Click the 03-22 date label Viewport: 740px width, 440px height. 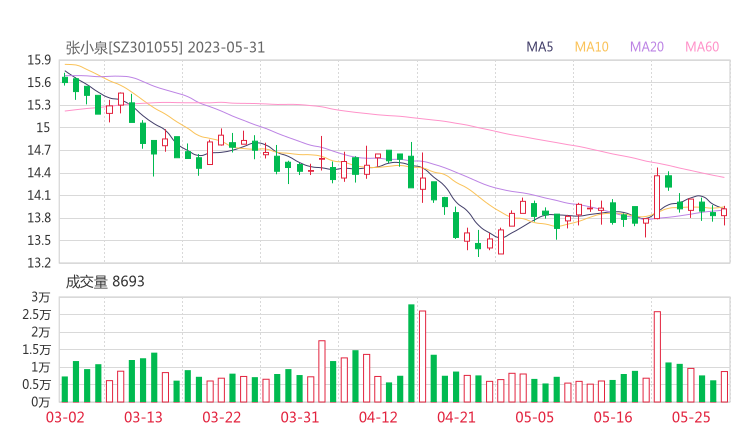tap(221, 417)
